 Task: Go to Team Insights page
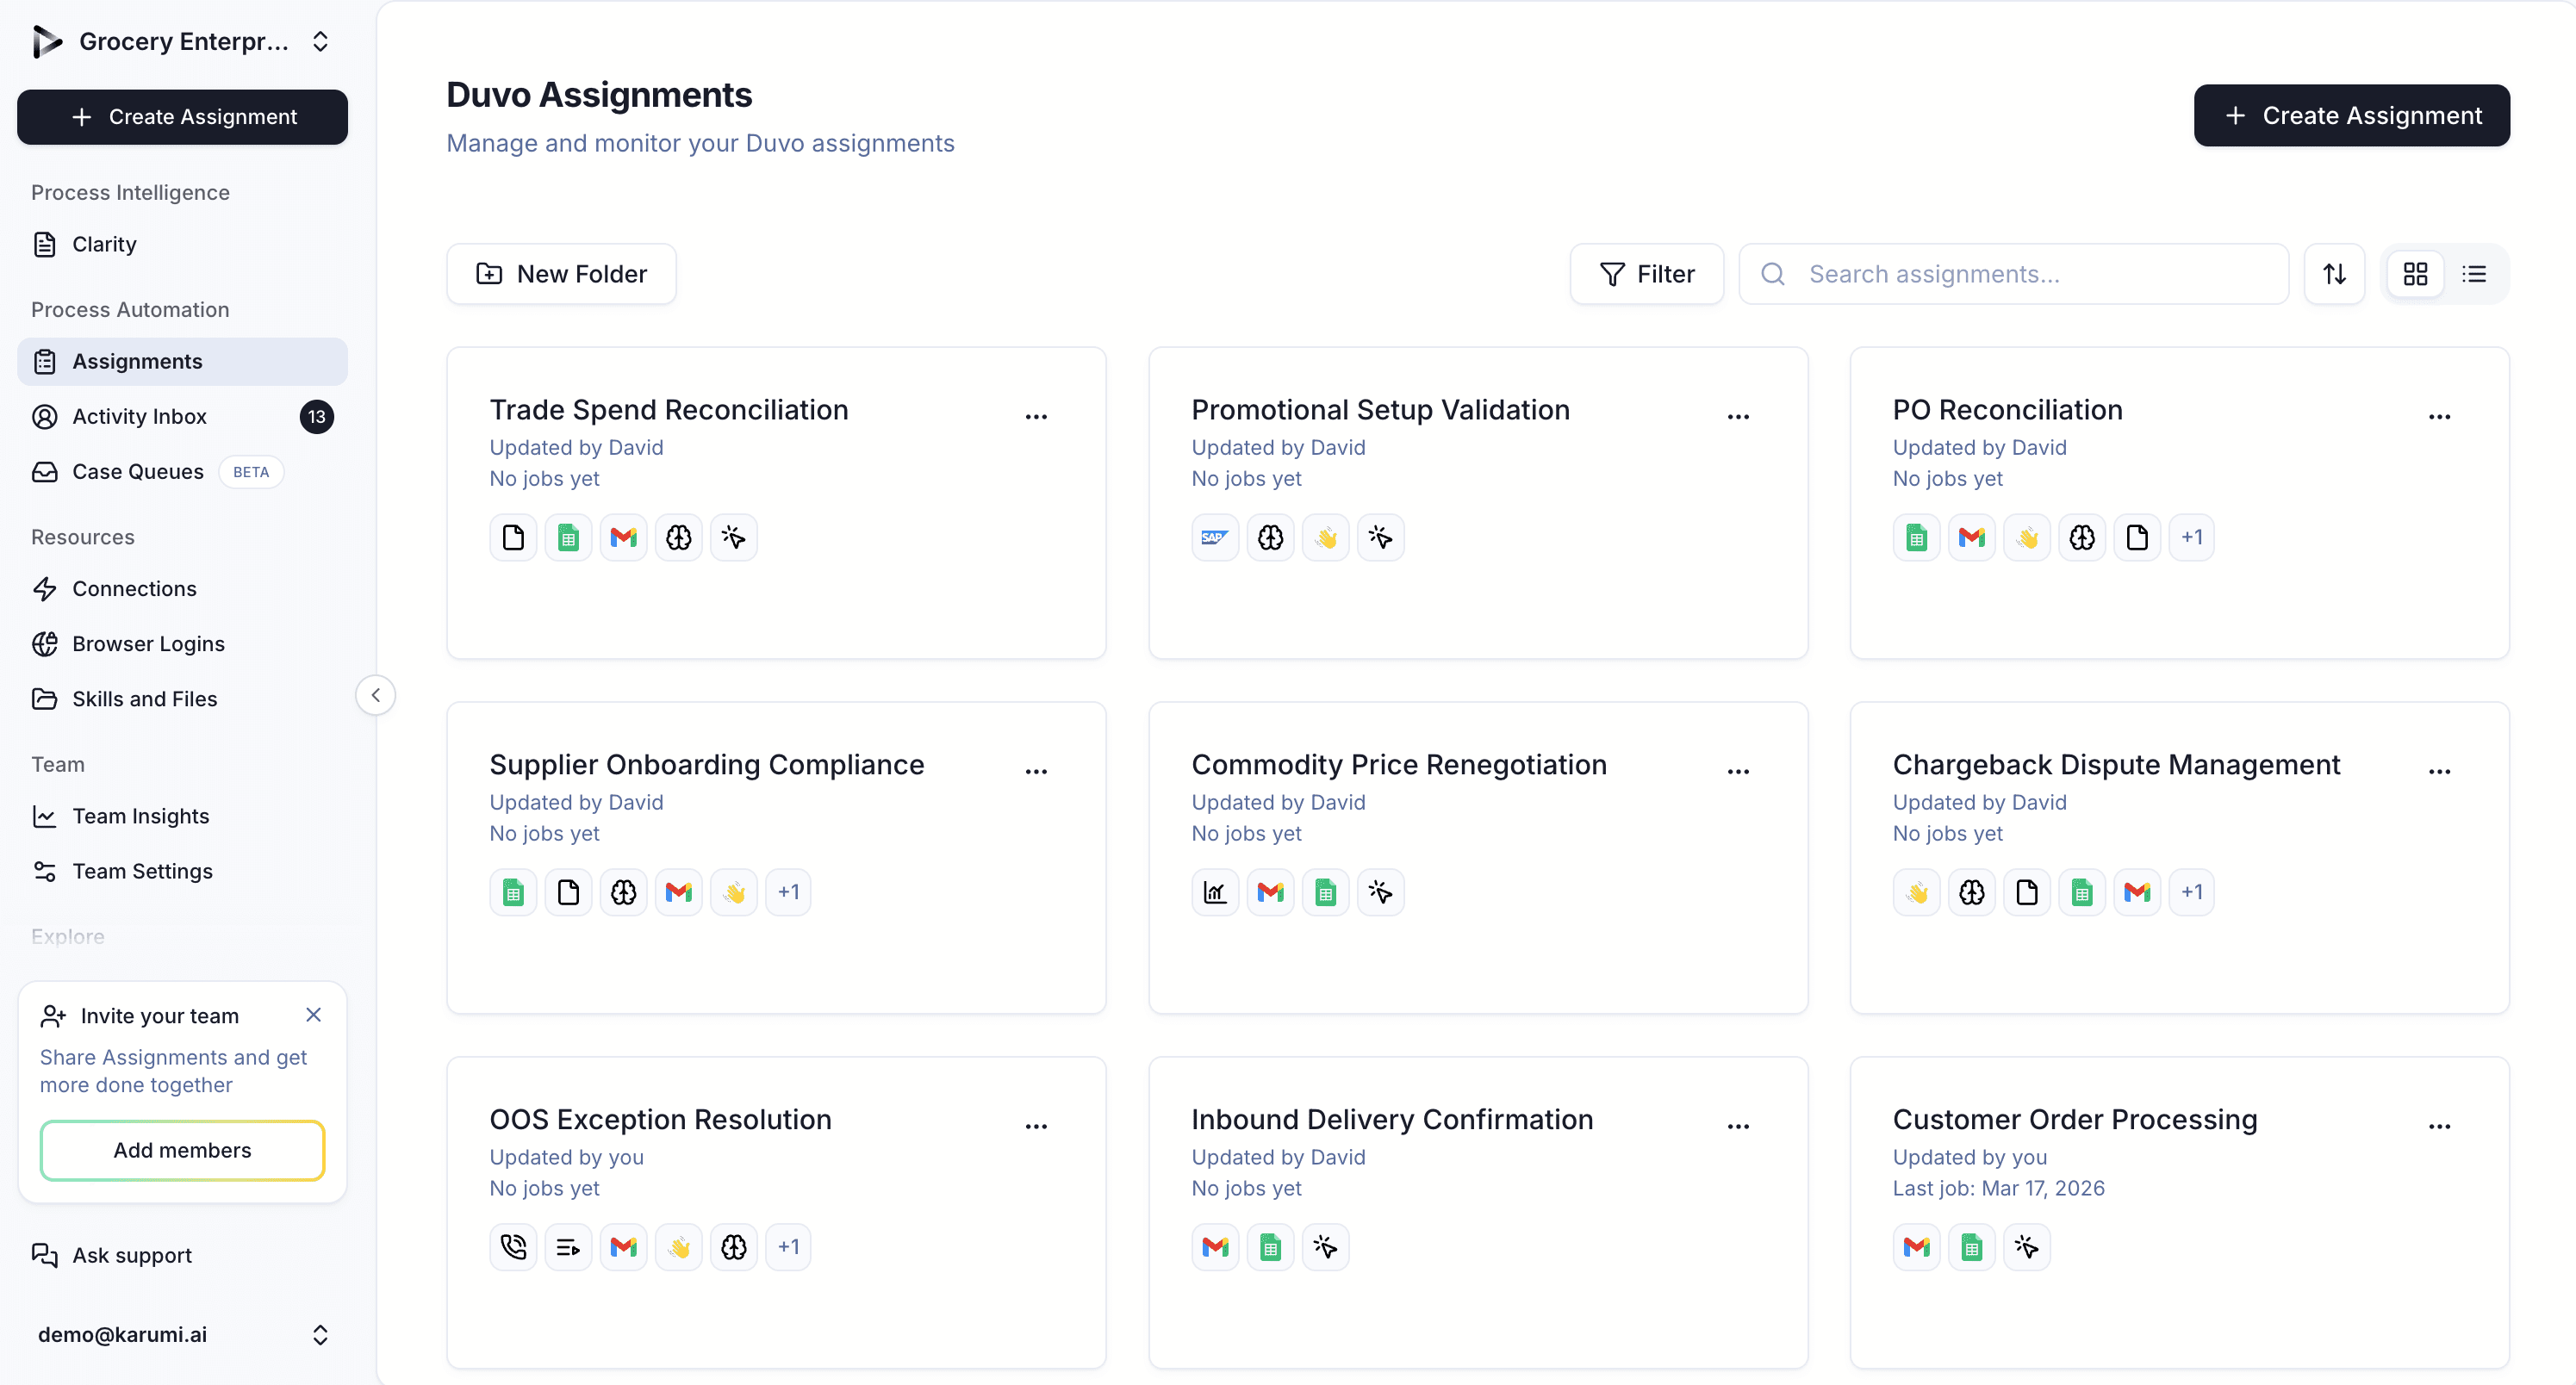(140, 816)
